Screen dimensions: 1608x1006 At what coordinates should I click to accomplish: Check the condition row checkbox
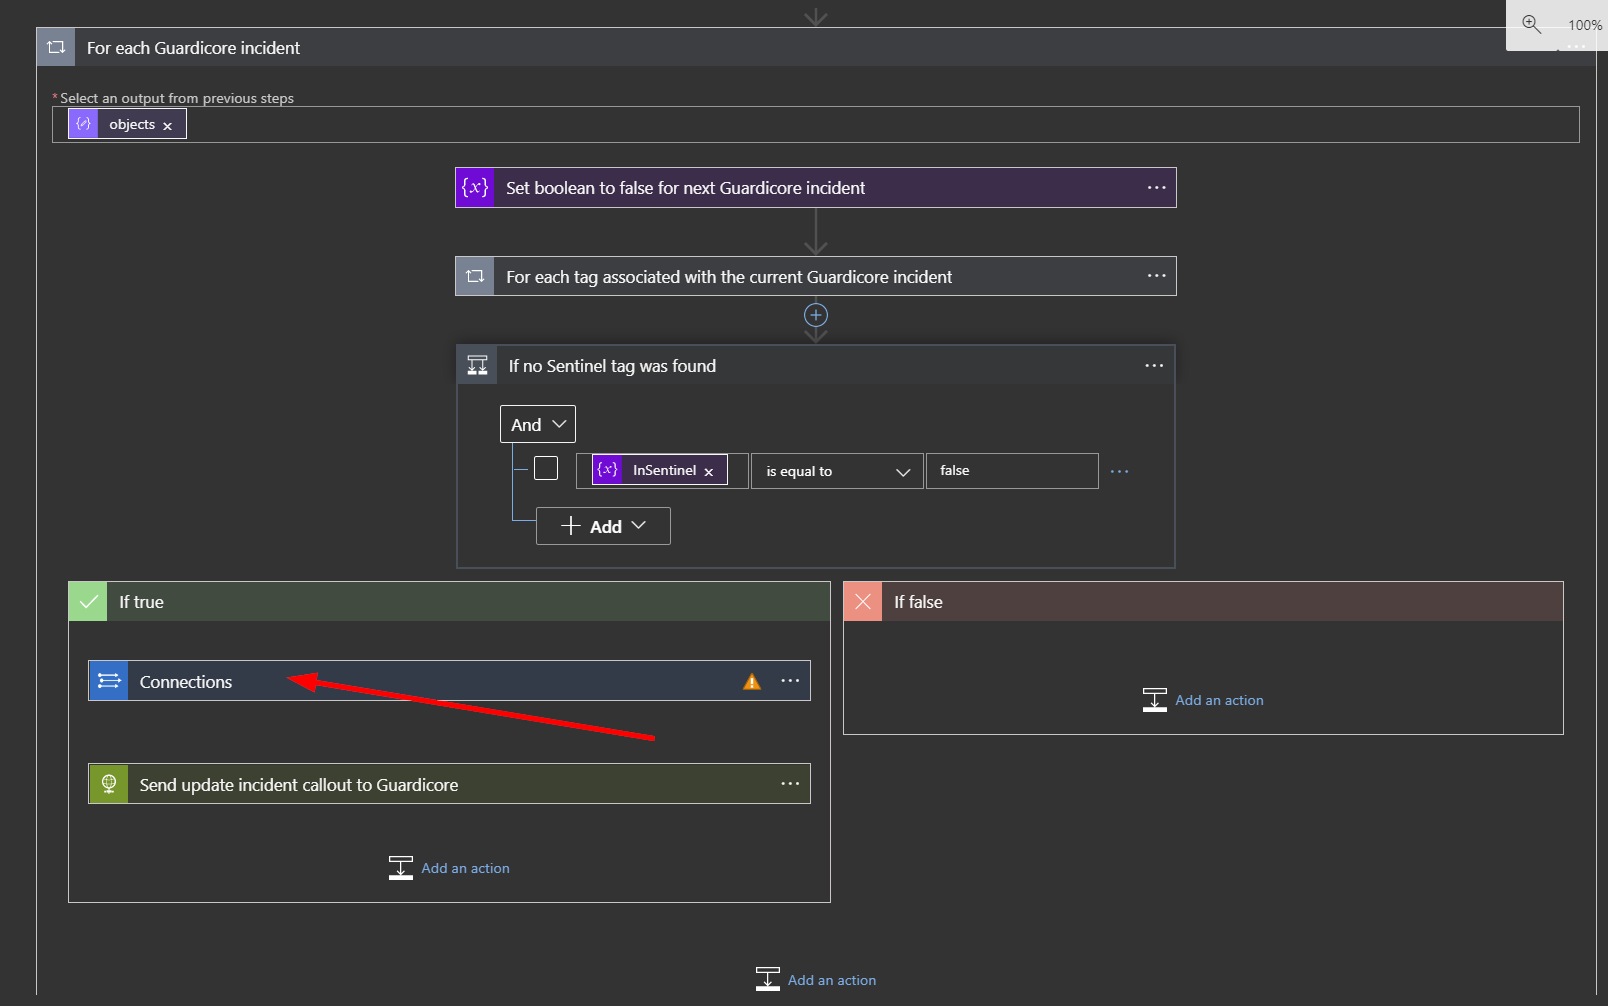tap(546, 468)
